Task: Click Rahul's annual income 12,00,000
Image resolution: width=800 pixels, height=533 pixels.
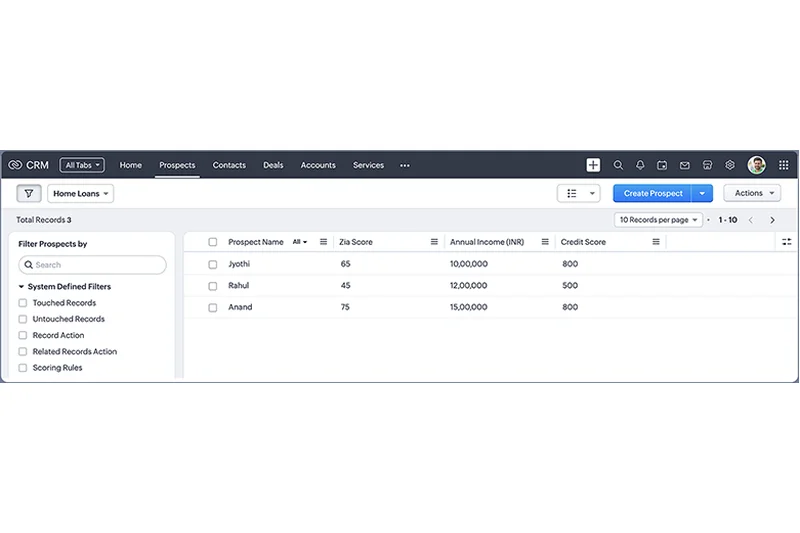Action: (468, 286)
